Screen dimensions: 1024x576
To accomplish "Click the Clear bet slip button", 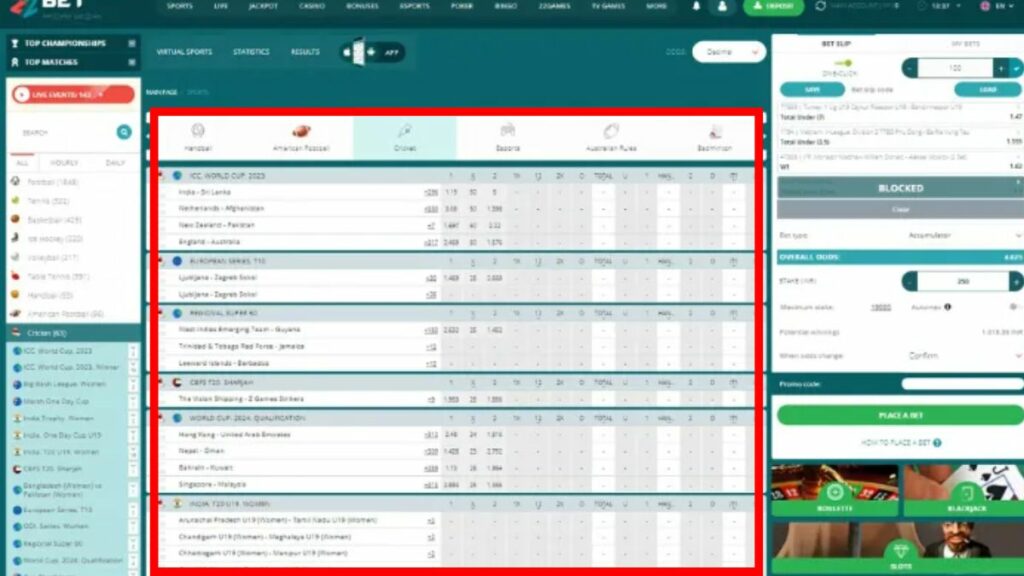I will 901,210.
